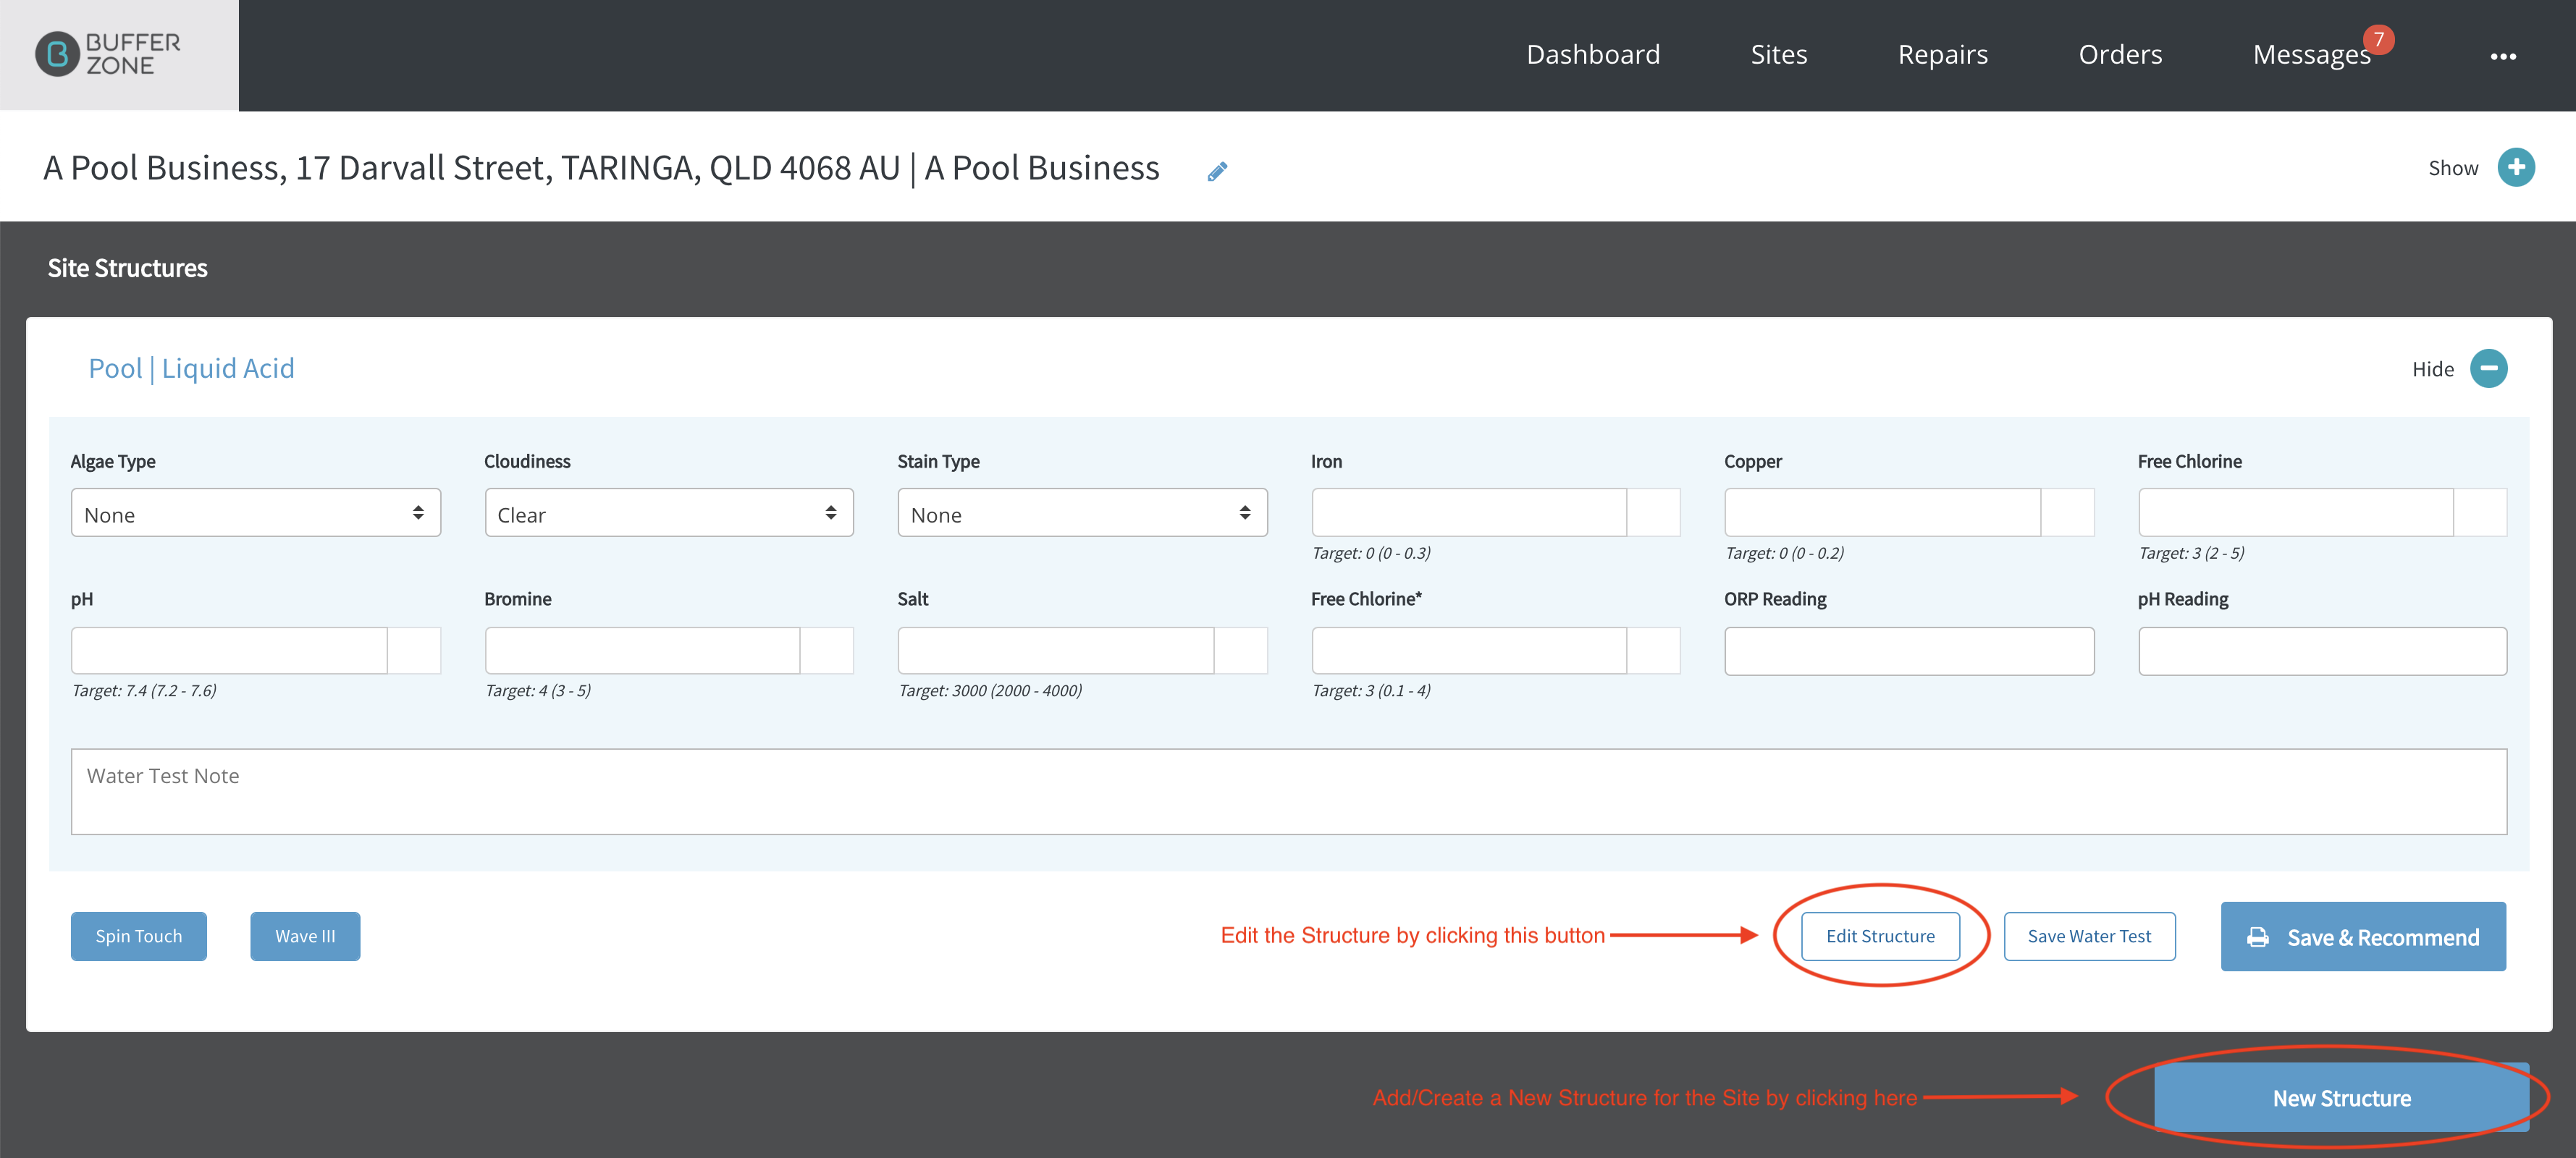Focus the Bromine input field

click(642, 651)
